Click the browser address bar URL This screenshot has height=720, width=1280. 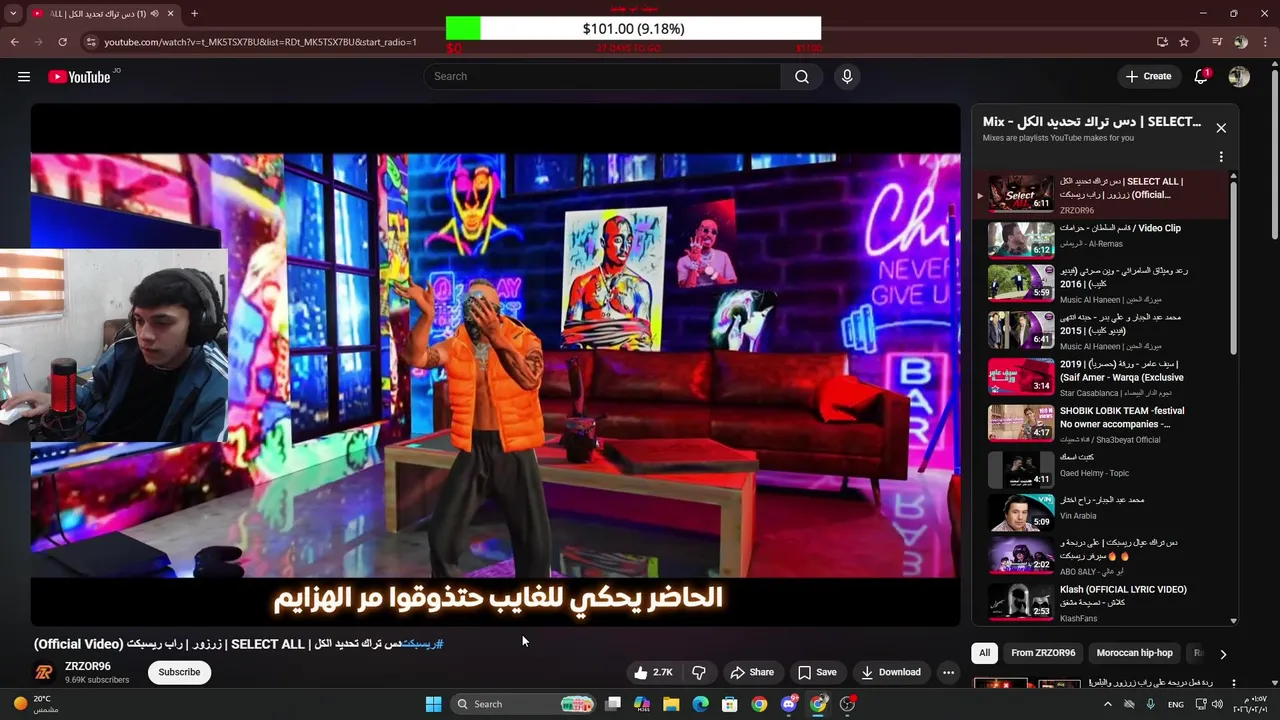[x=260, y=42]
